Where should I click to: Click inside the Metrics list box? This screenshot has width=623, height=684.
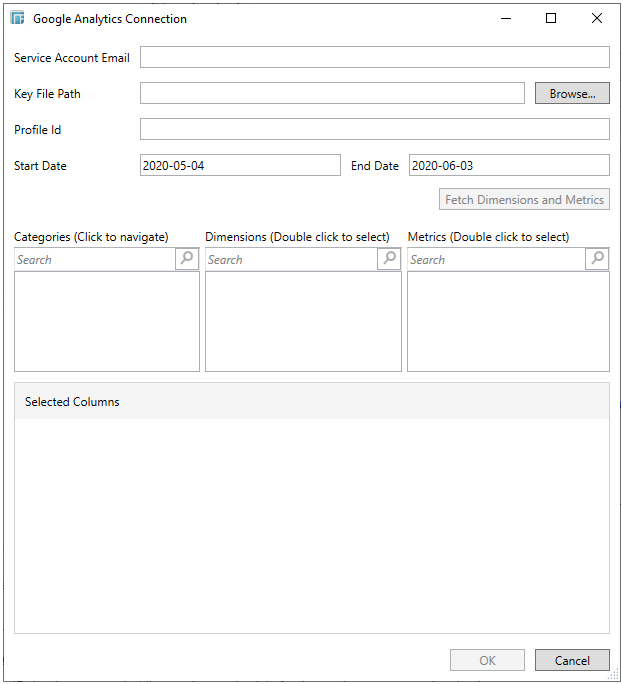click(508, 321)
